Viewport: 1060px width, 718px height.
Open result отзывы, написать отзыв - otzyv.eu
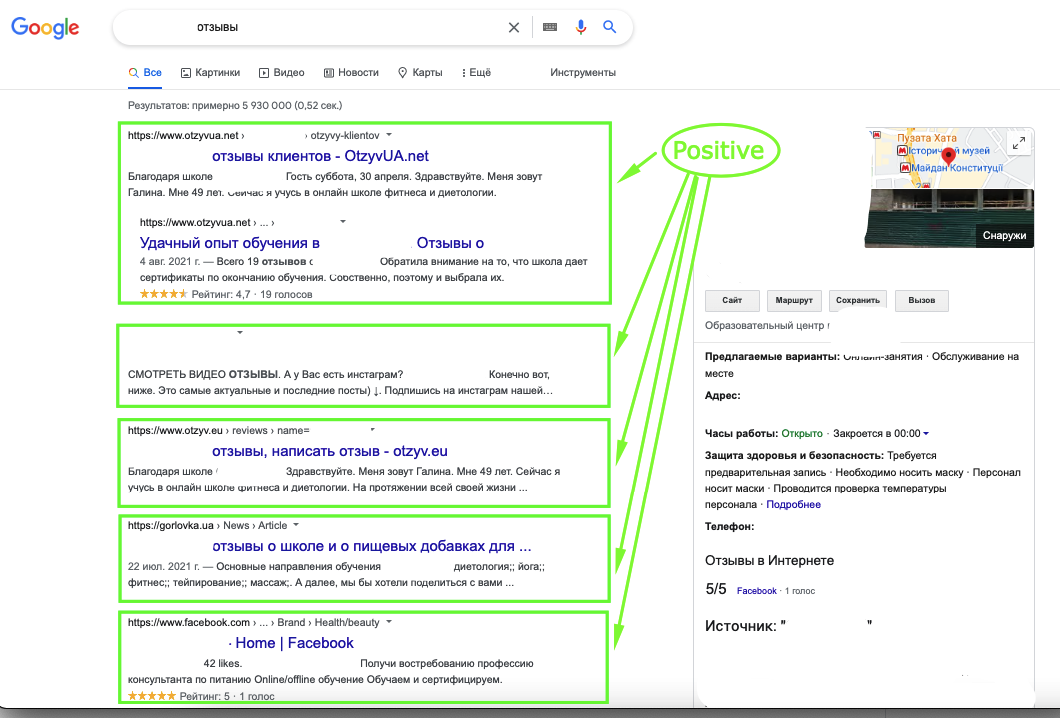330,451
